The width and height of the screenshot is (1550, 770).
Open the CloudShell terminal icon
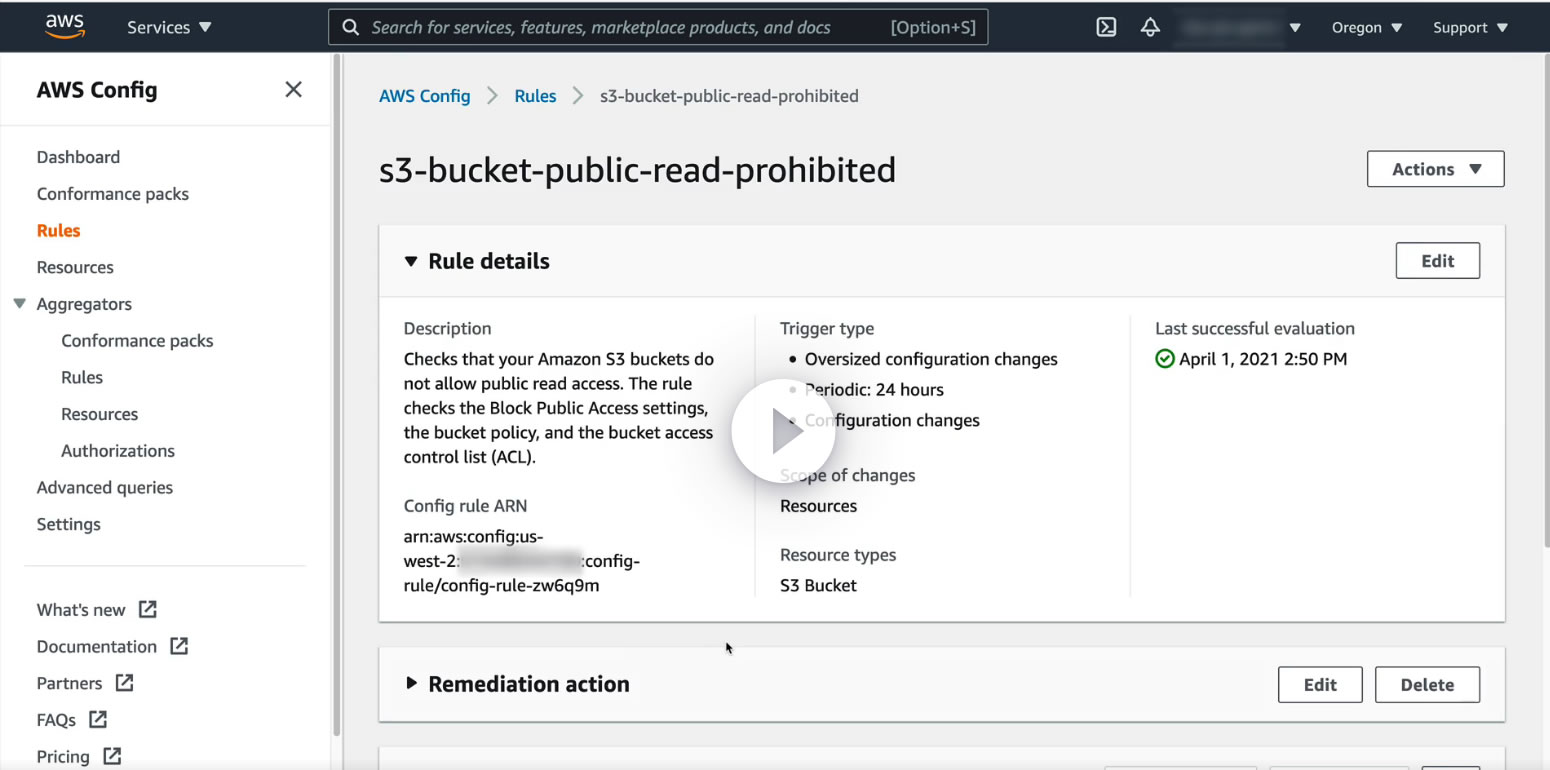(1106, 27)
